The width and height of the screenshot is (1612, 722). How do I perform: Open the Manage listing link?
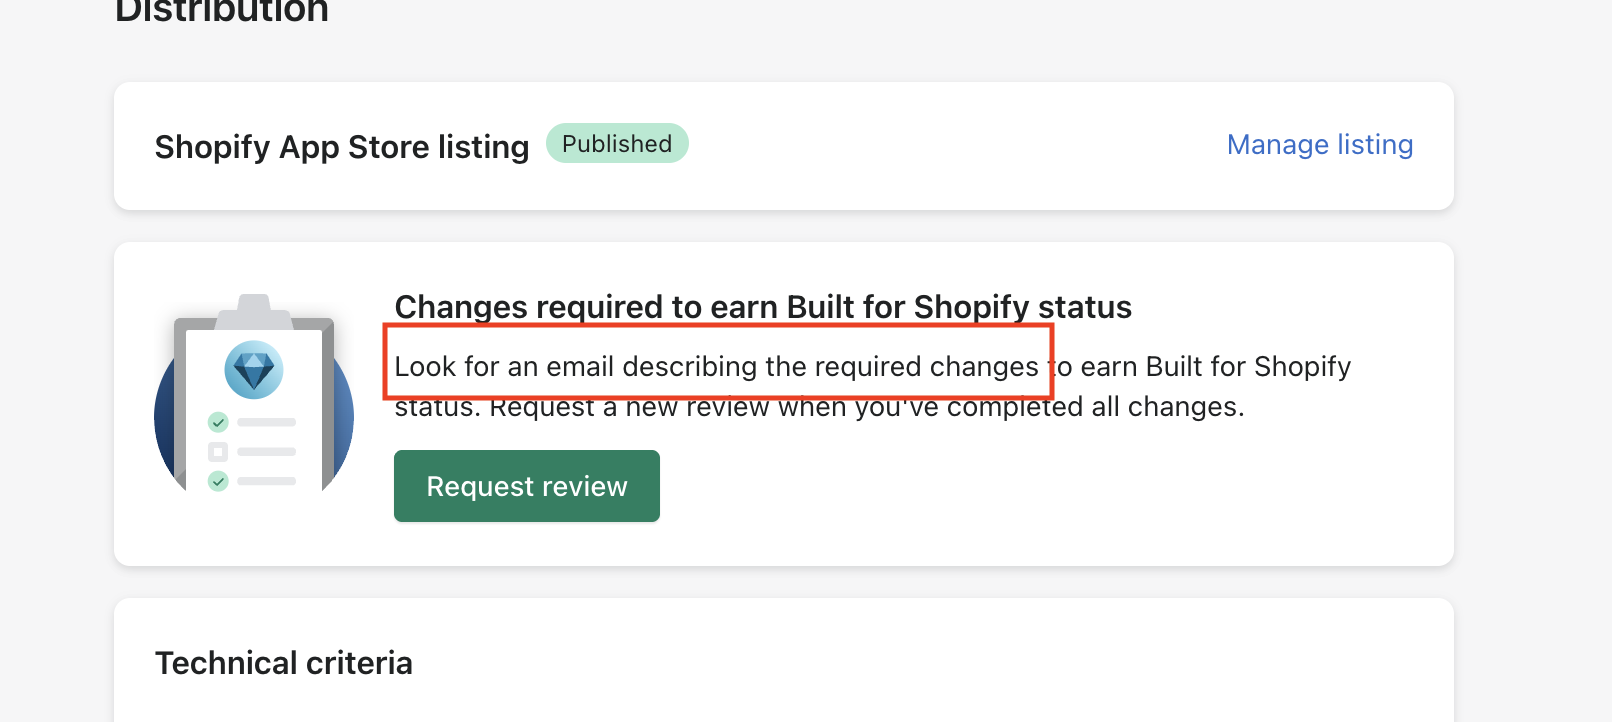(1319, 145)
